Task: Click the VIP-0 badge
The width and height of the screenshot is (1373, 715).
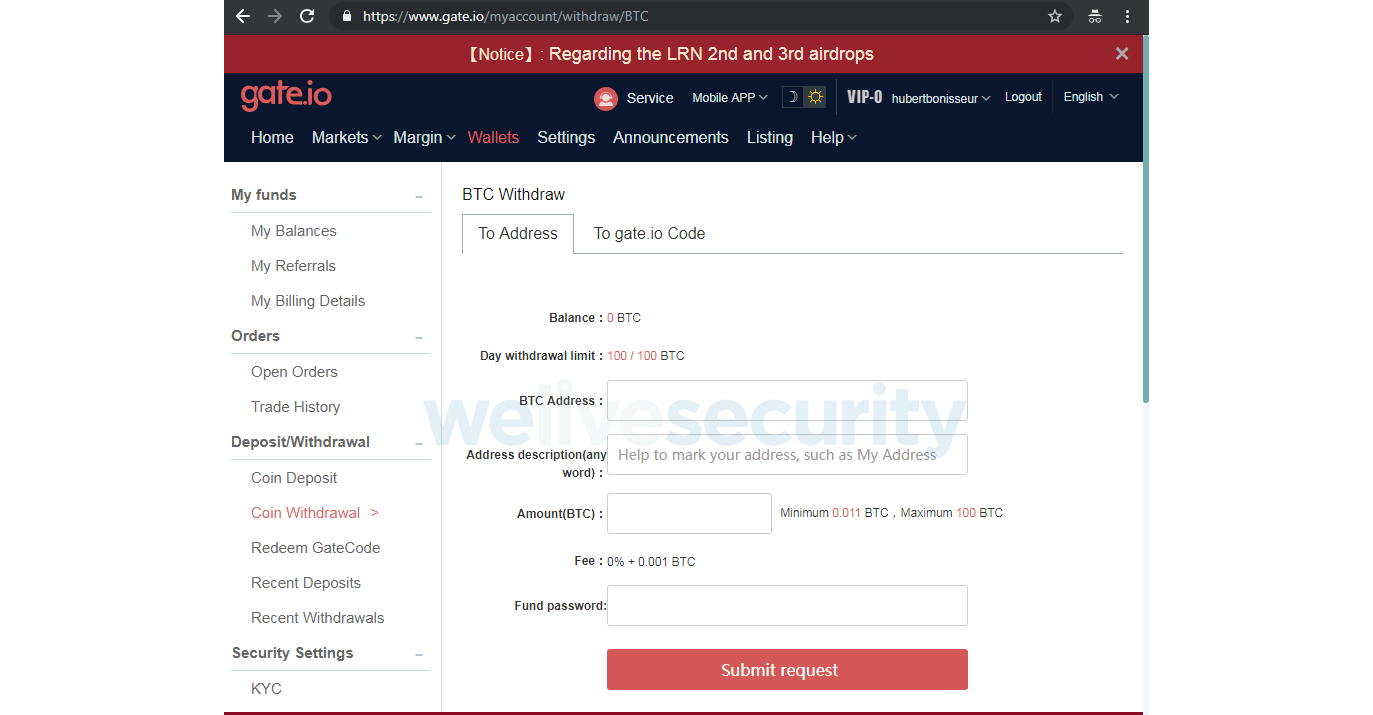Action: point(864,97)
